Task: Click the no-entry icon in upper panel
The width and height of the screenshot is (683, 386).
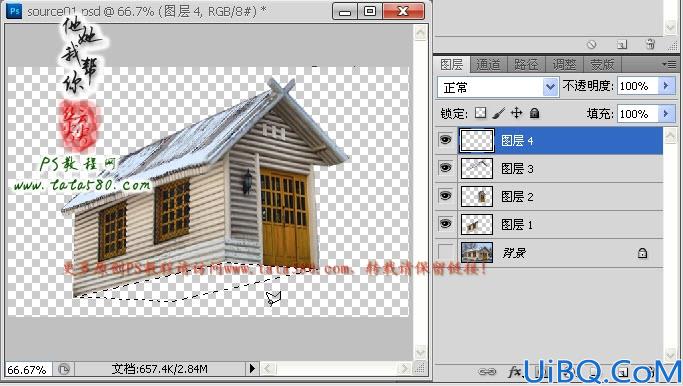Action: click(591, 44)
